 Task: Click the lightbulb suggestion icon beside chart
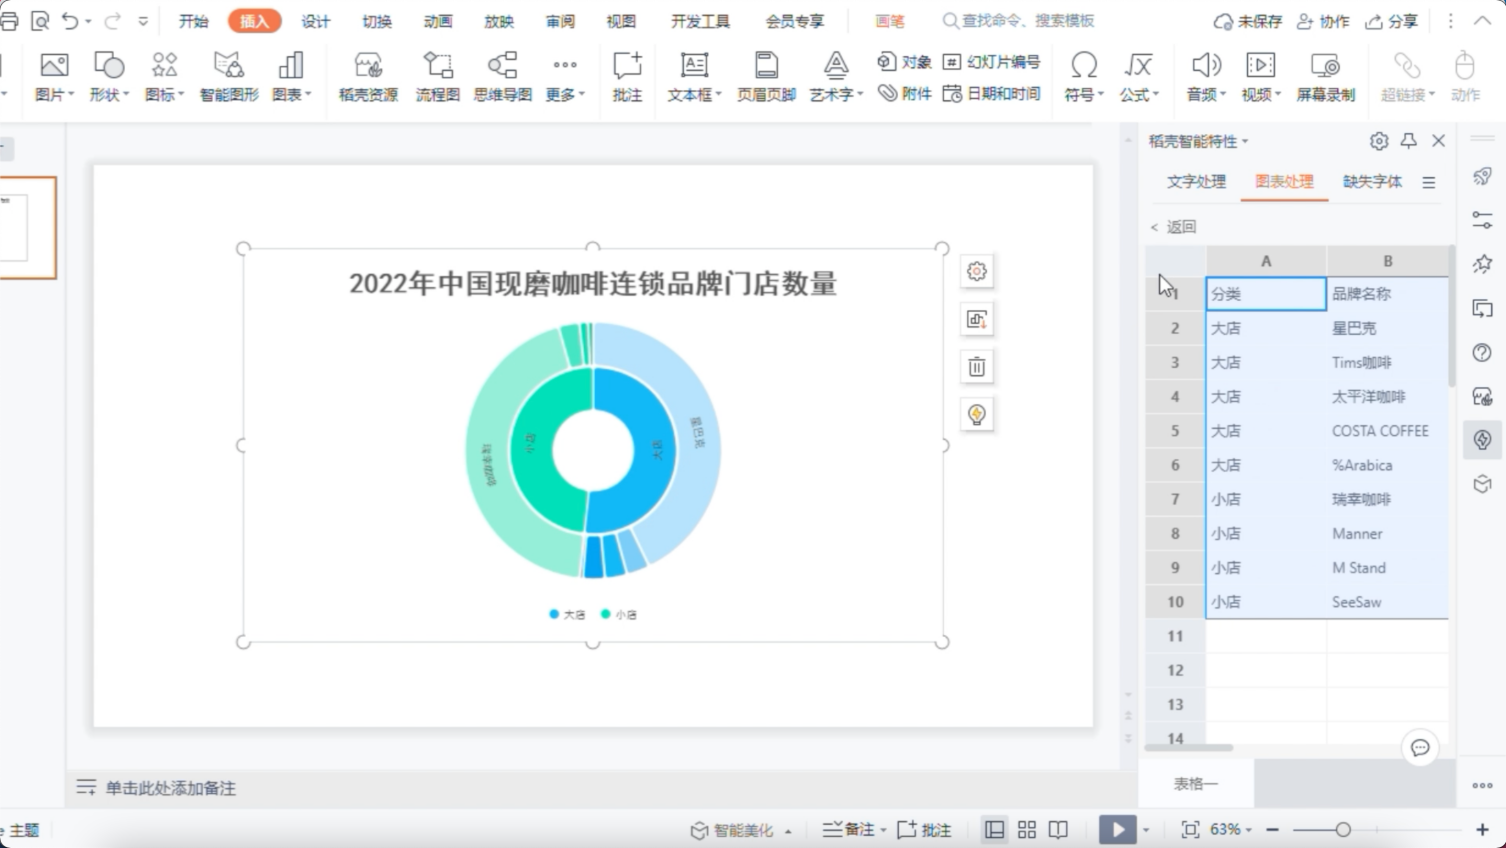tap(977, 415)
